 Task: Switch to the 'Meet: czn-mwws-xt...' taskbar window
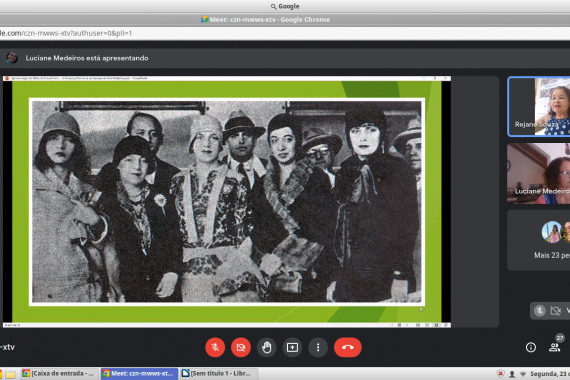(139, 373)
